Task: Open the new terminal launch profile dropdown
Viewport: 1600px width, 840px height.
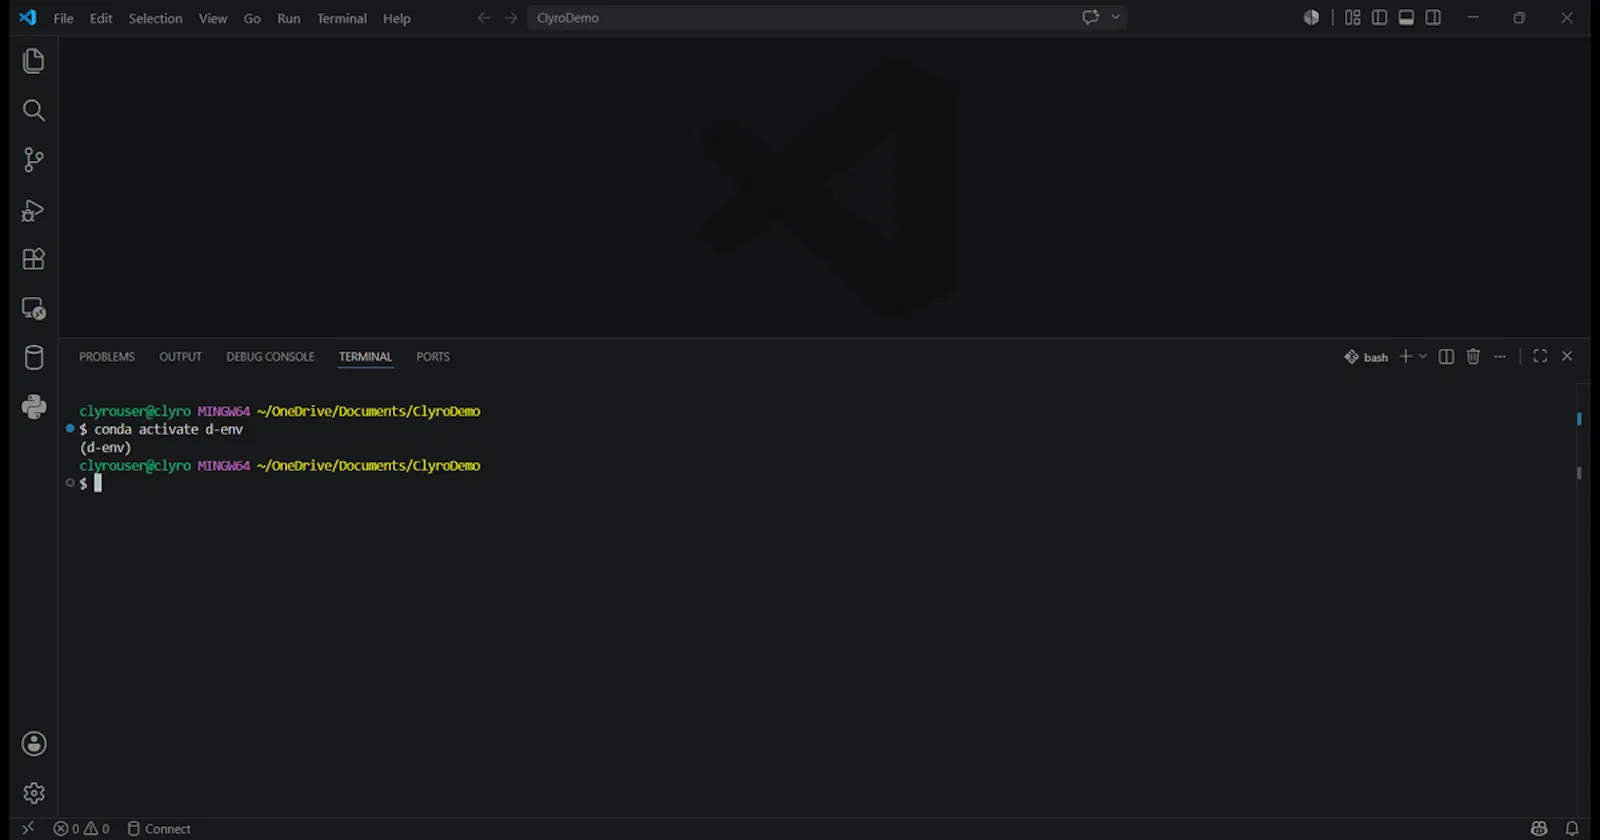Action: (1423, 357)
